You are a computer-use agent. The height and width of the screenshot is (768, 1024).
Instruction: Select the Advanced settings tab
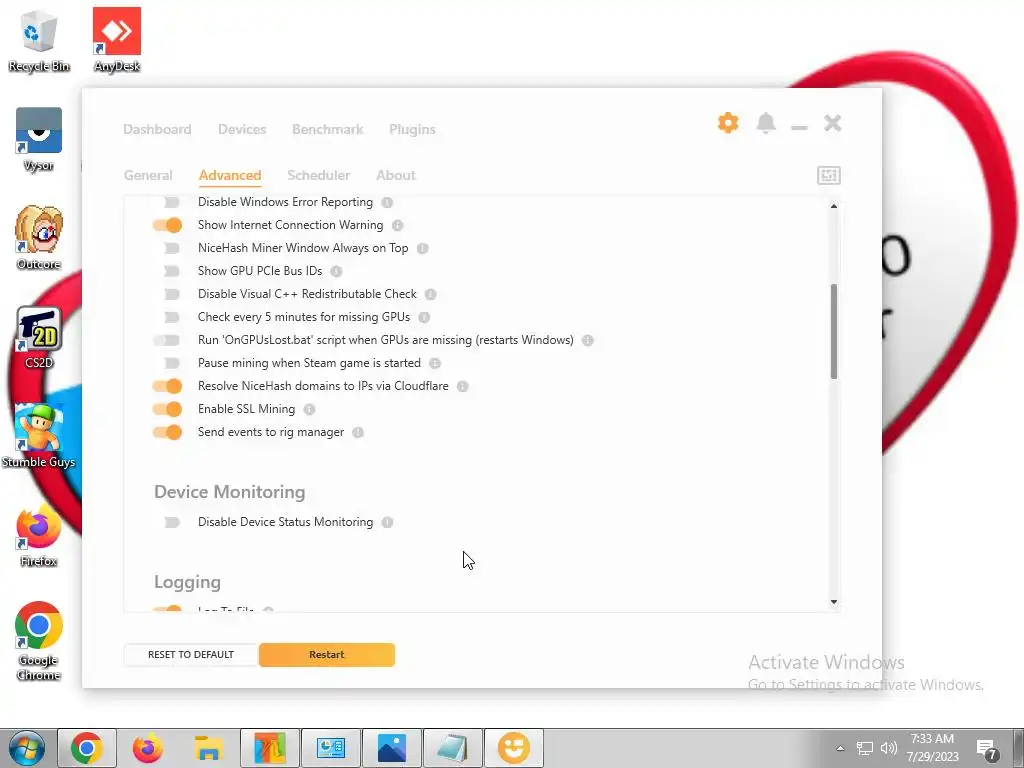(230, 175)
